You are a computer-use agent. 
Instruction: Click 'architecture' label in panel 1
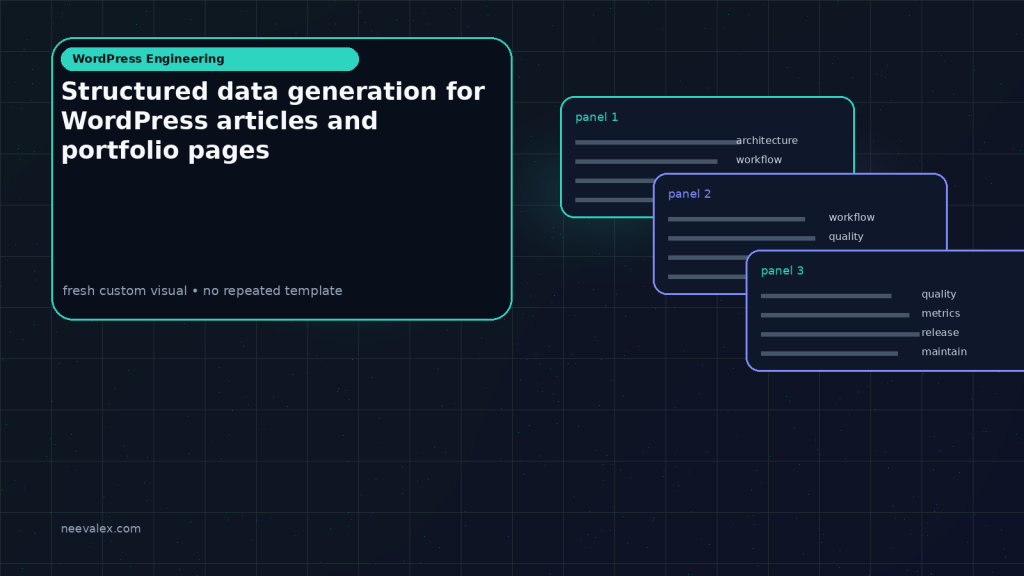click(x=767, y=140)
